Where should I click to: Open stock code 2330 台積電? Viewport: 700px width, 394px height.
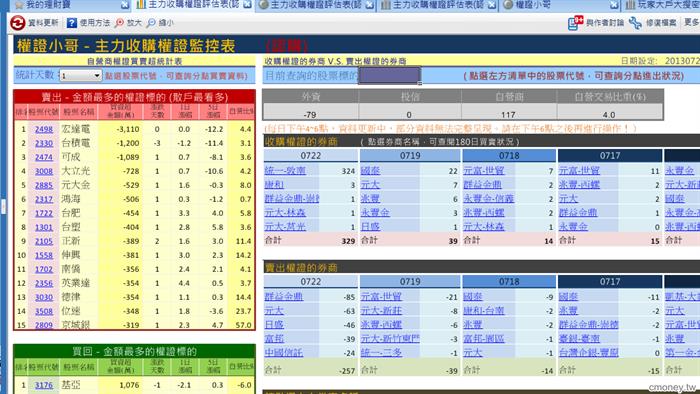click(44, 143)
